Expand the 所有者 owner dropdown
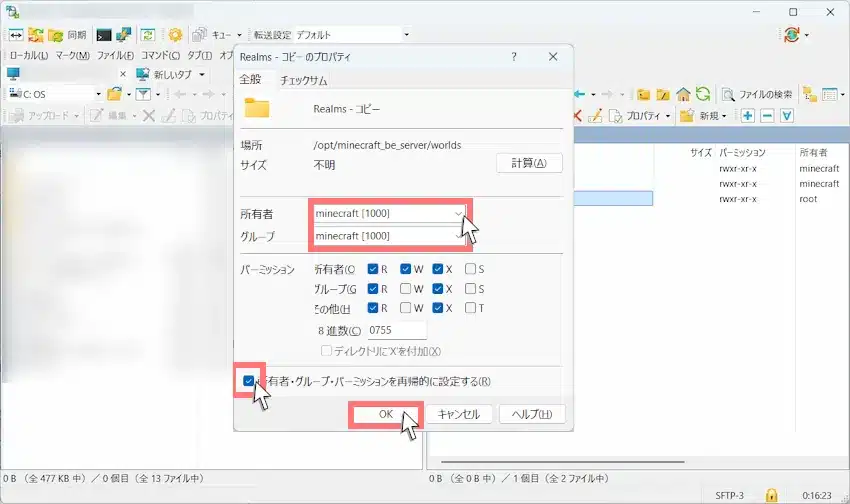Screen dimensions: 850x504 pyautogui.click(x=459, y=213)
